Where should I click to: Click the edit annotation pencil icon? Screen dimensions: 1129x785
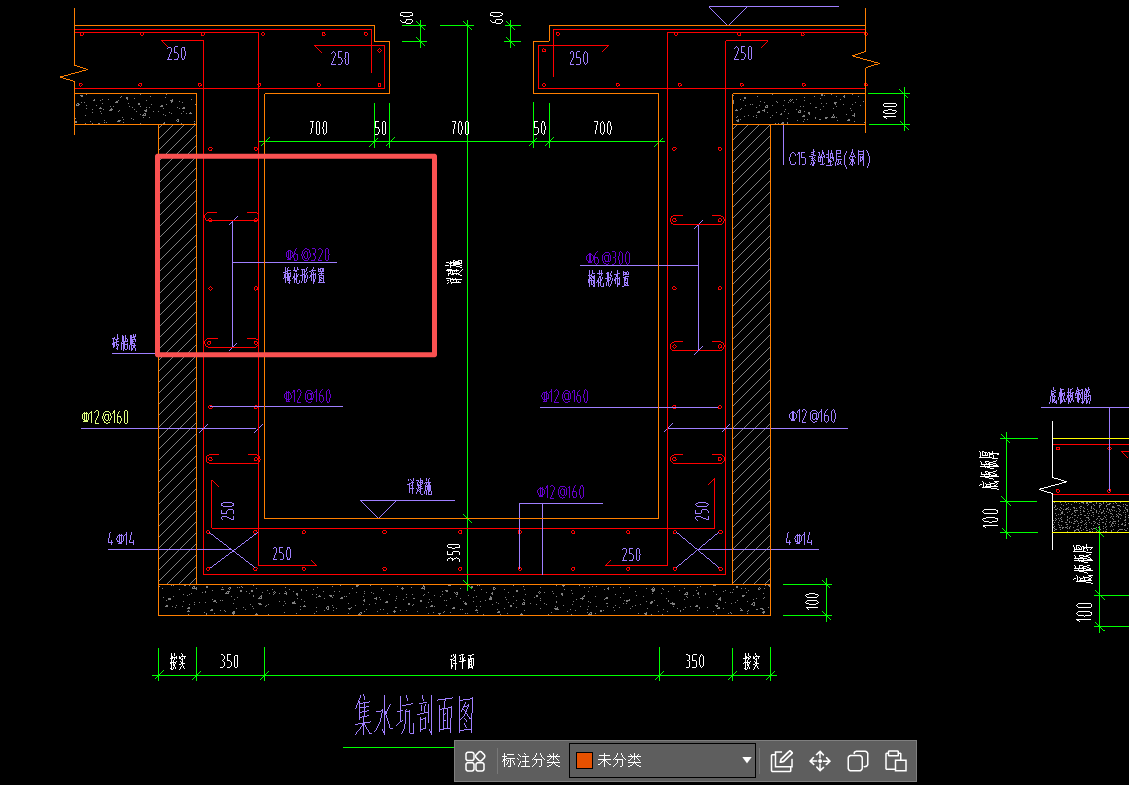click(x=781, y=761)
